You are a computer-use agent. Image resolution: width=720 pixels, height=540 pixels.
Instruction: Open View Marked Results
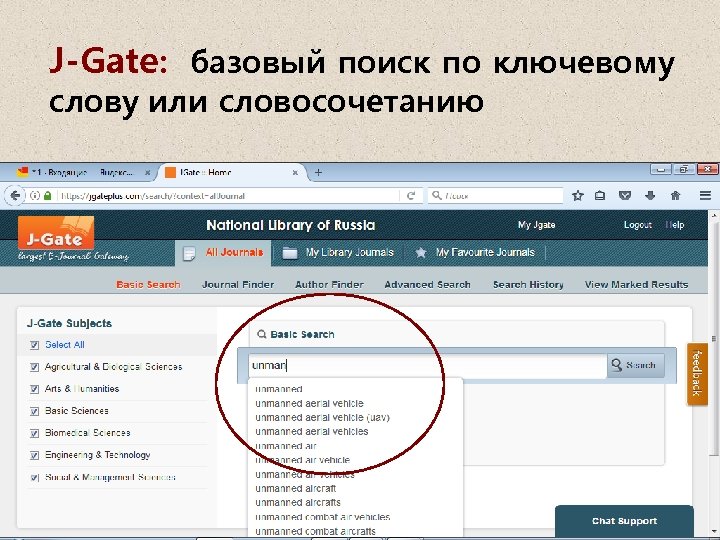636,284
